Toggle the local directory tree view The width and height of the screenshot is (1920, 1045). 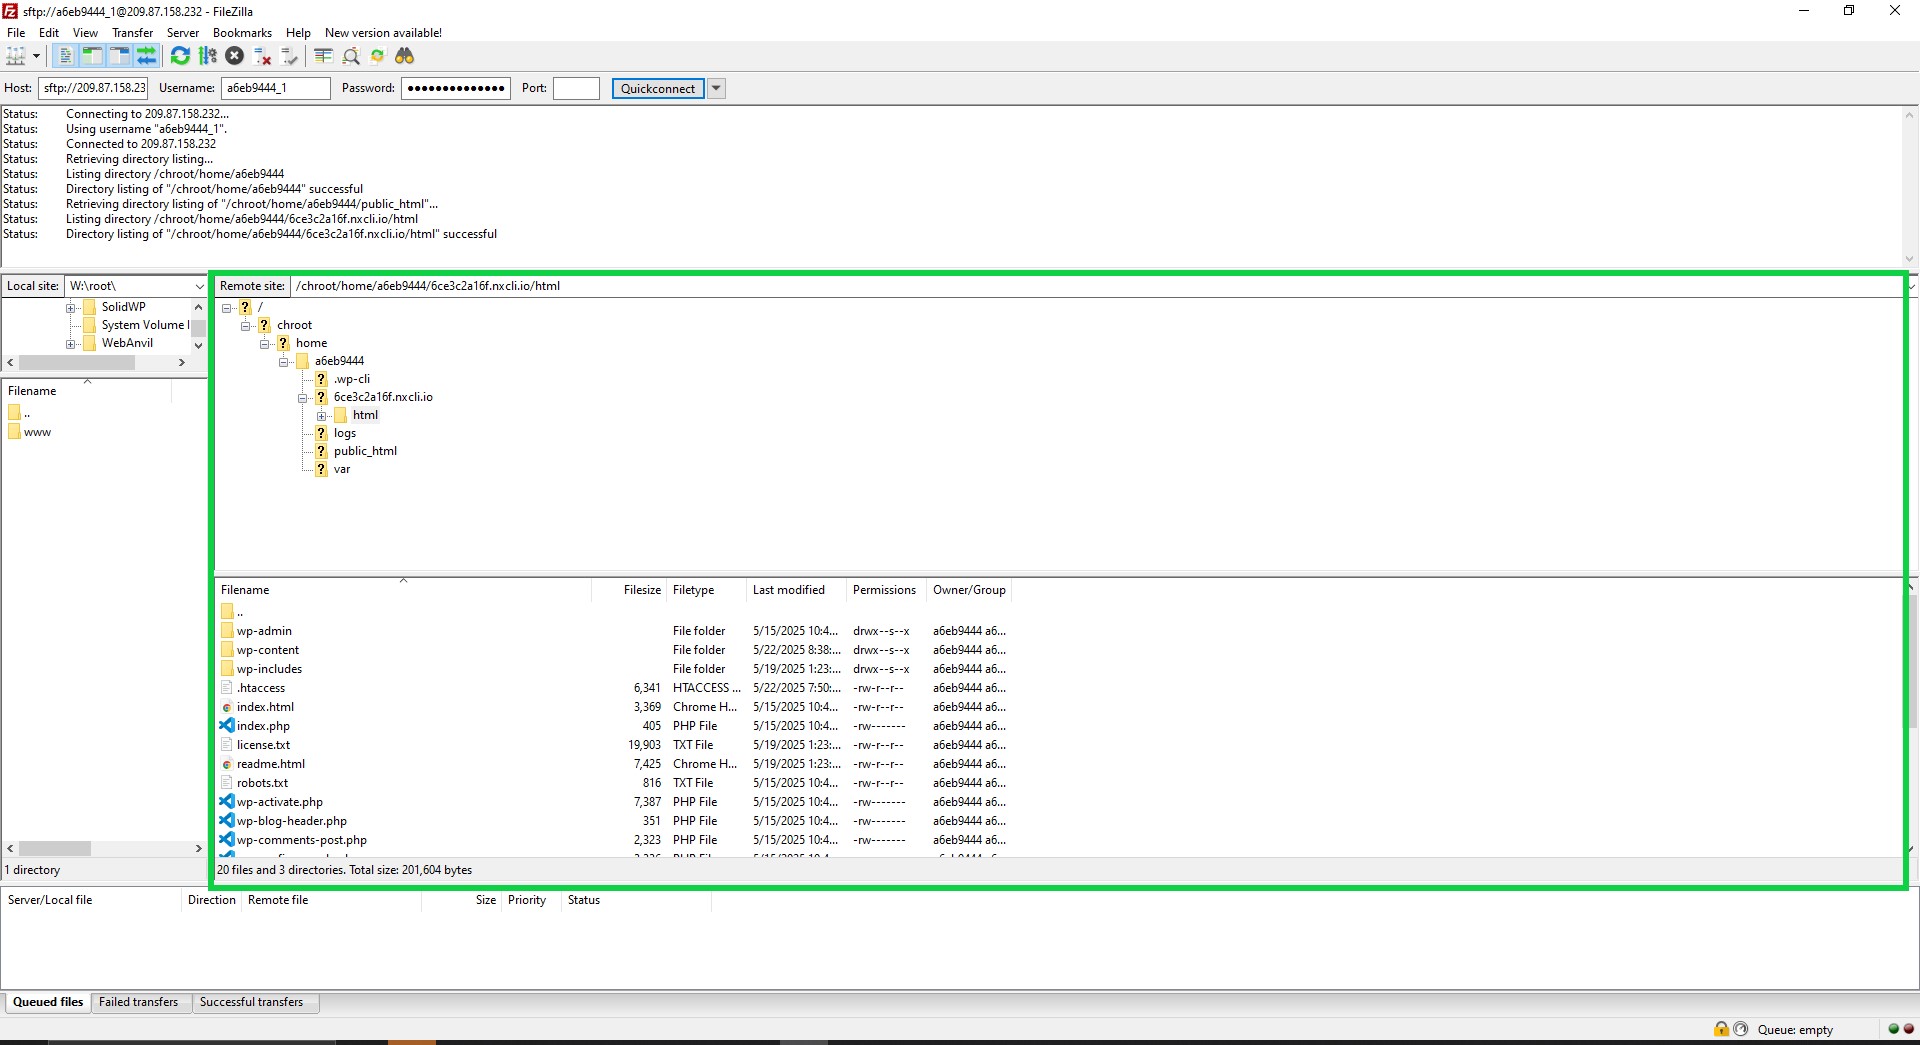[x=91, y=56]
